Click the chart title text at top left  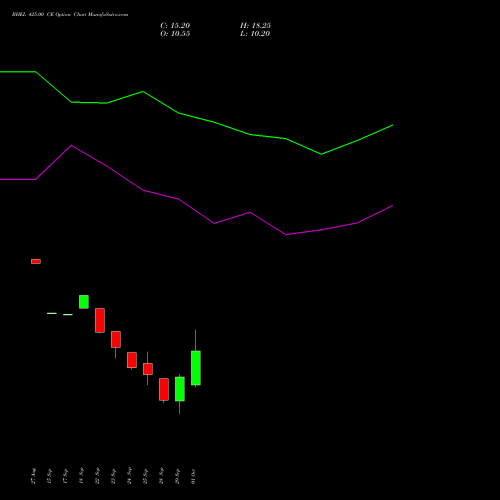click(x=70, y=15)
